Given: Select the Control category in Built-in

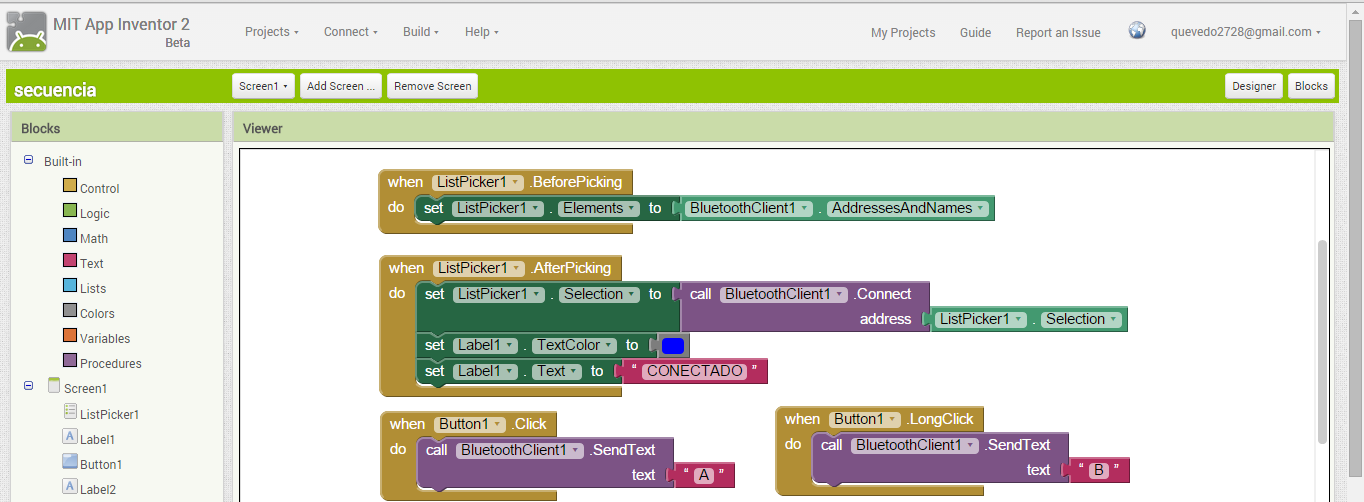Looking at the screenshot, I should (100, 188).
